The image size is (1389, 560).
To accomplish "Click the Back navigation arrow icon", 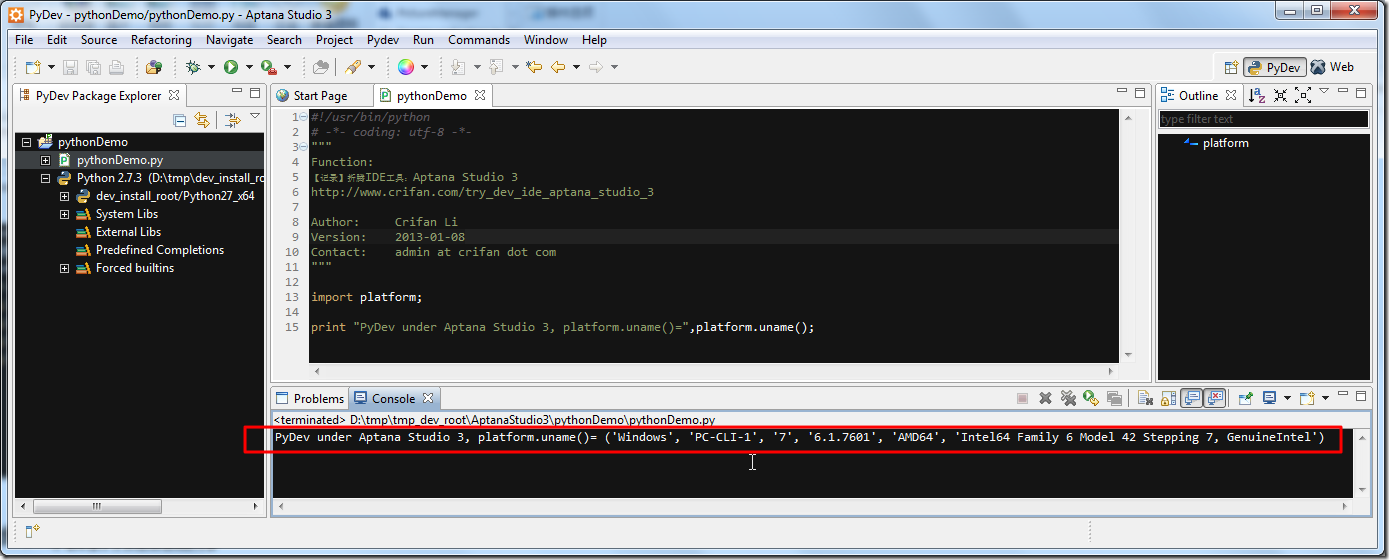I will tap(558, 67).
